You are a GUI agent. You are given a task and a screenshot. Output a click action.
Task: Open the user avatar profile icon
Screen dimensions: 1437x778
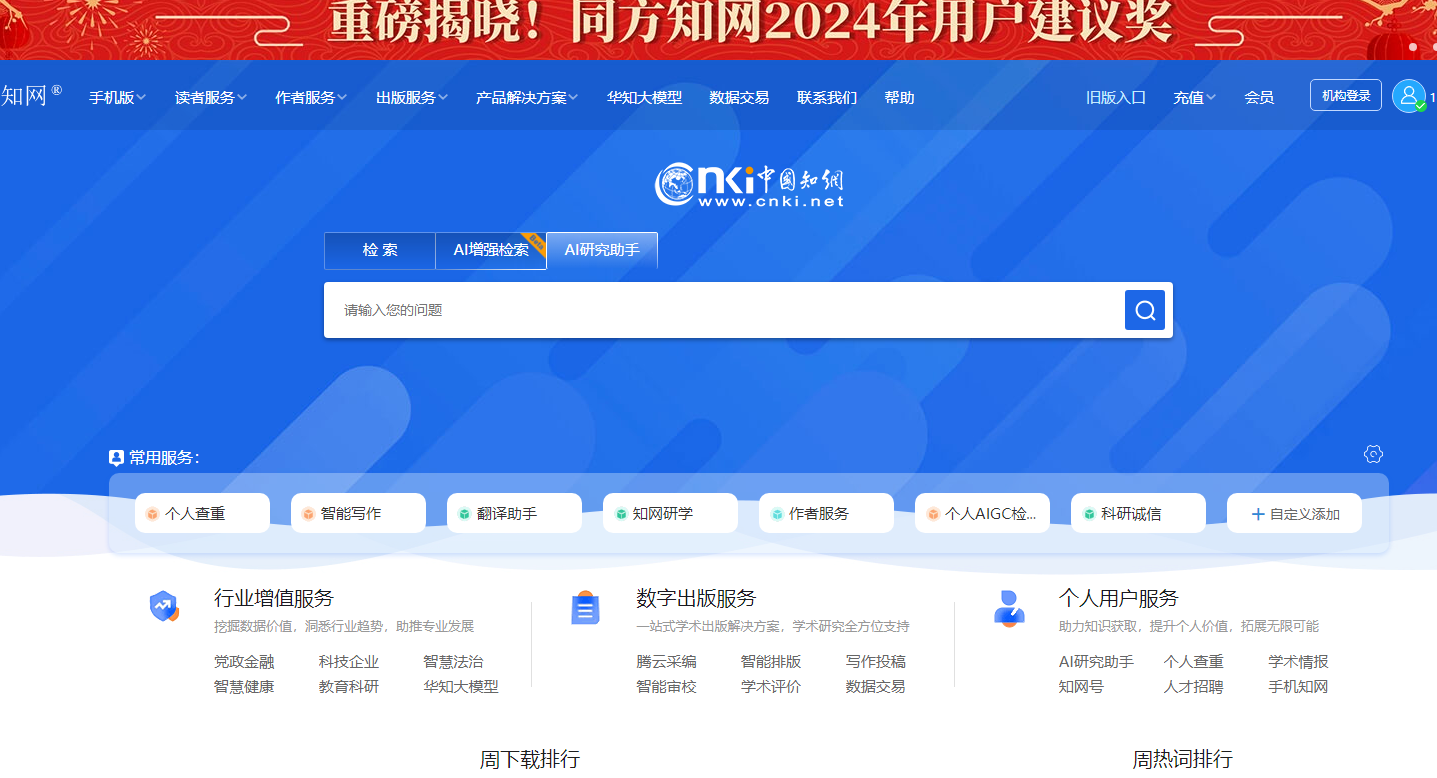click(x=1408, y=96)
